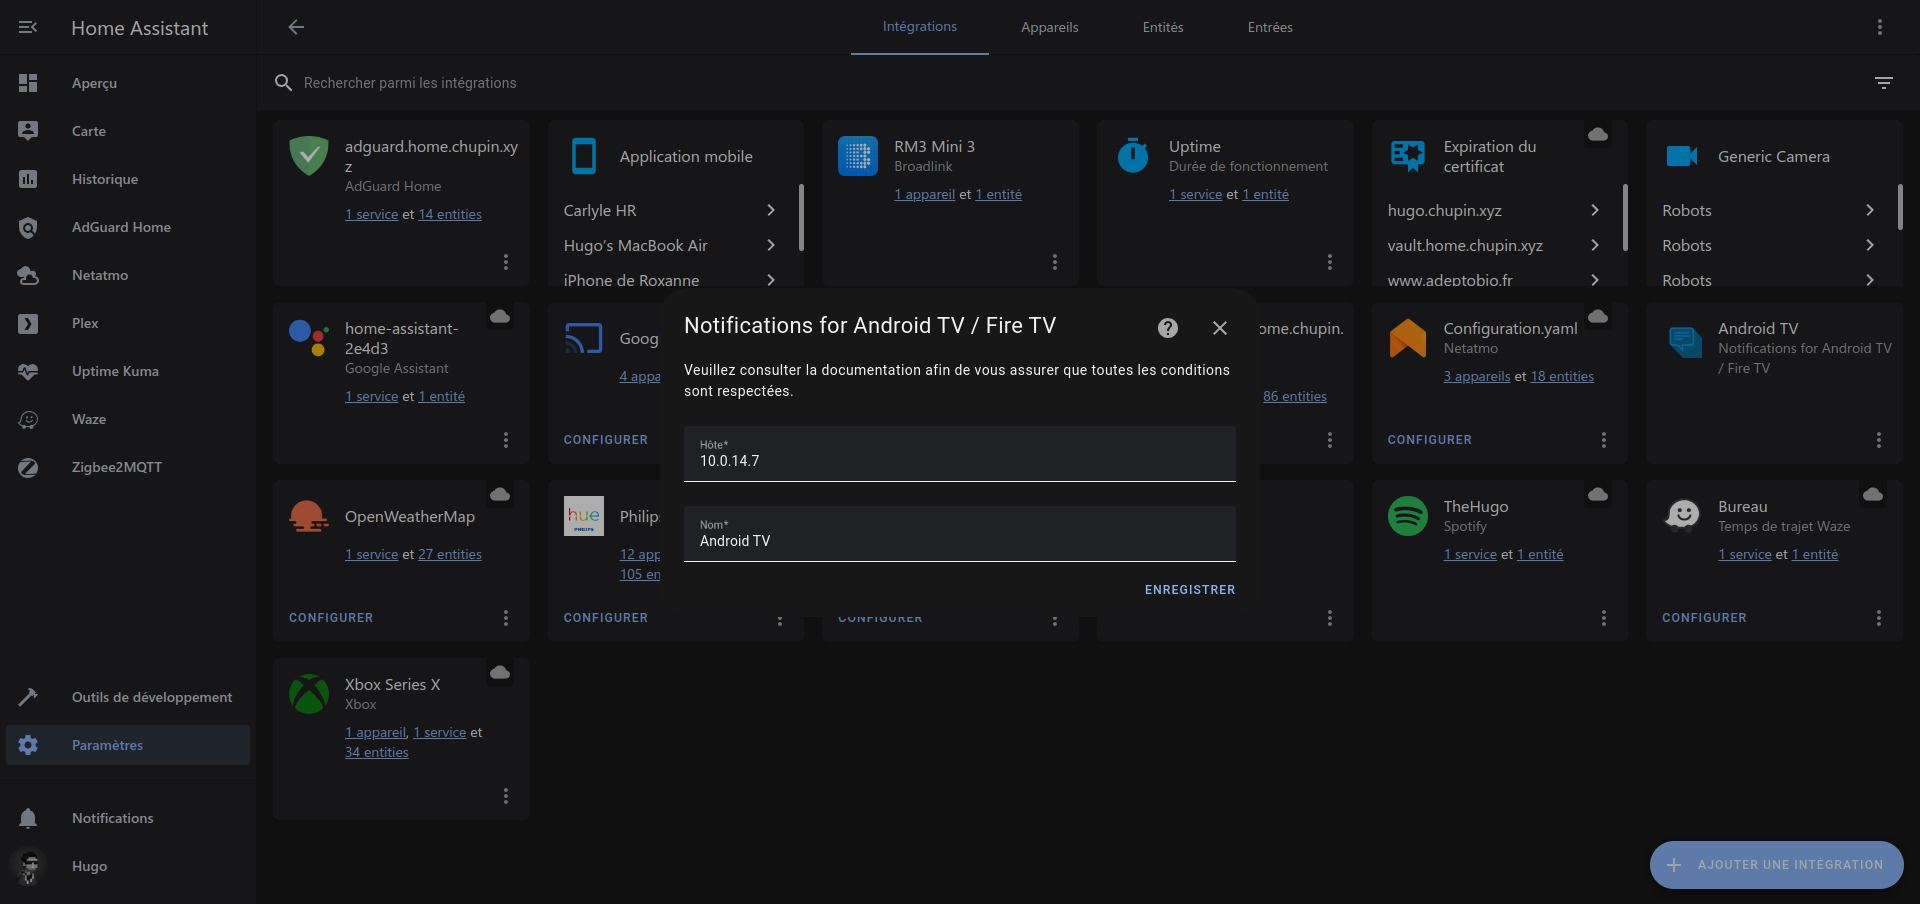The image size is (1920, 904).
Task: Open Notifications bell icon
Action: pyautogui.click(x=28, y=818)
